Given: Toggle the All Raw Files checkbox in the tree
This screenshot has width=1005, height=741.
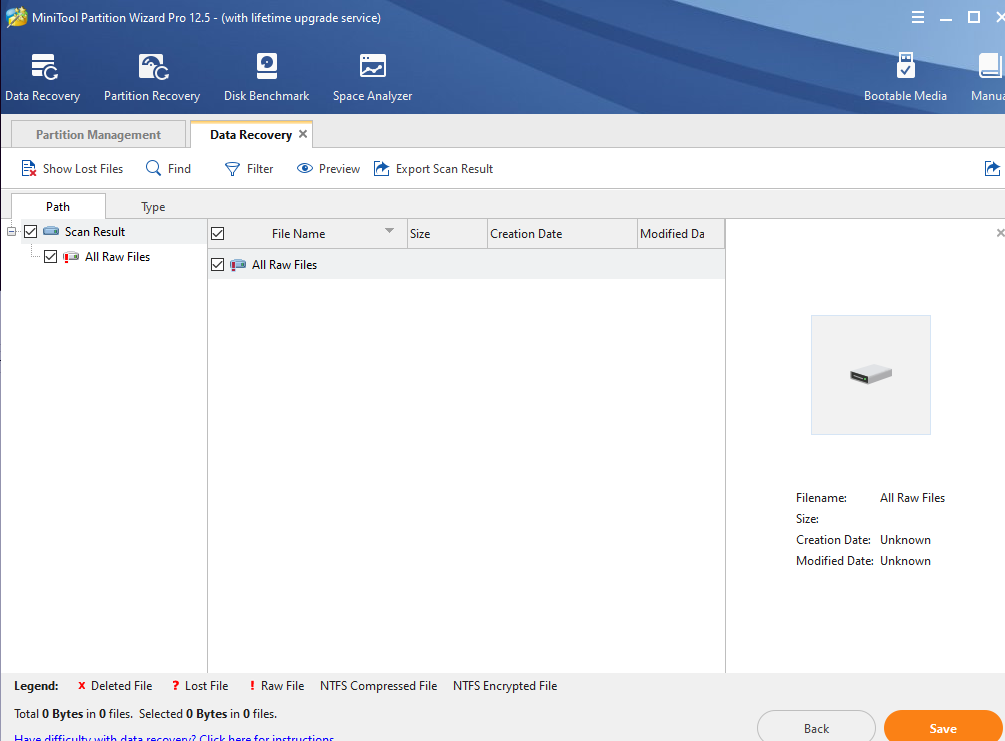Looking at the screenshot, I should (51, 257).
